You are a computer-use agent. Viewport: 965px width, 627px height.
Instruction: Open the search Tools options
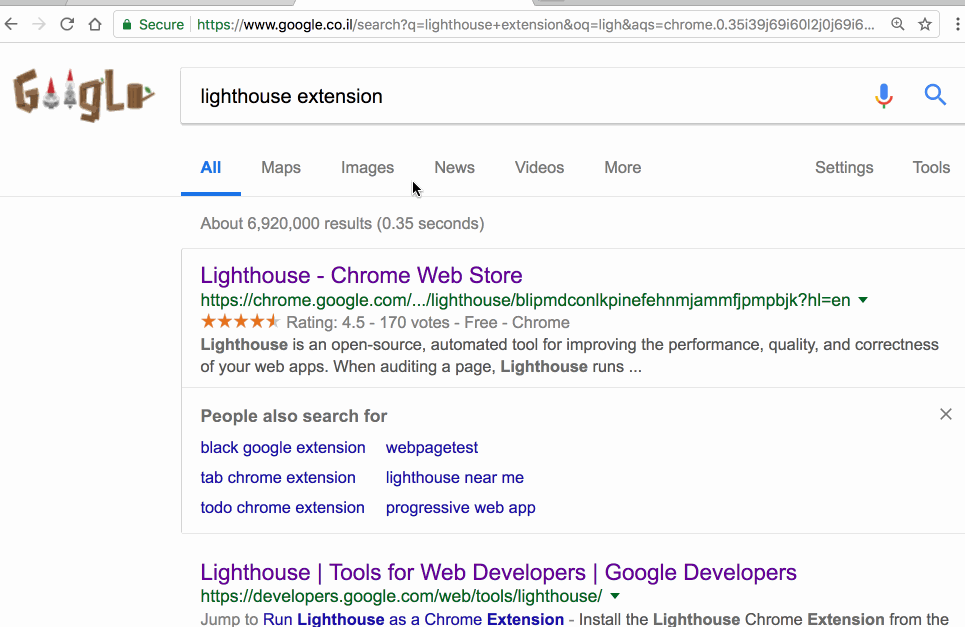coord(931,167)
